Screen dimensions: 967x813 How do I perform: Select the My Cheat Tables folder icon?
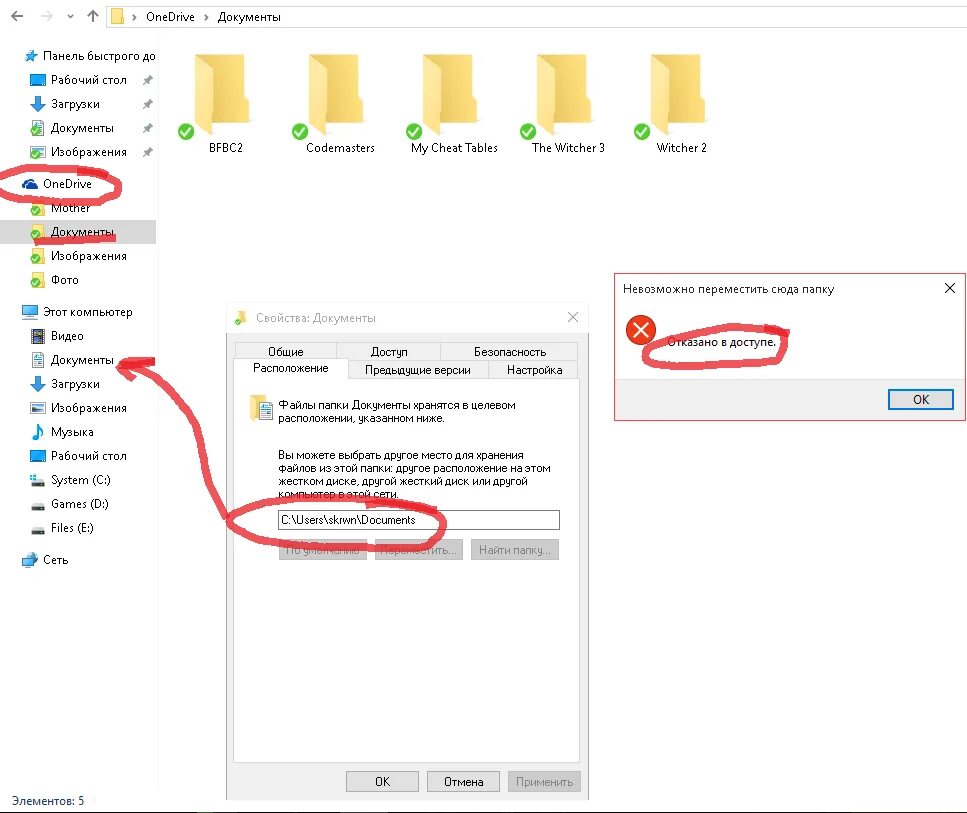coord(449,94)
